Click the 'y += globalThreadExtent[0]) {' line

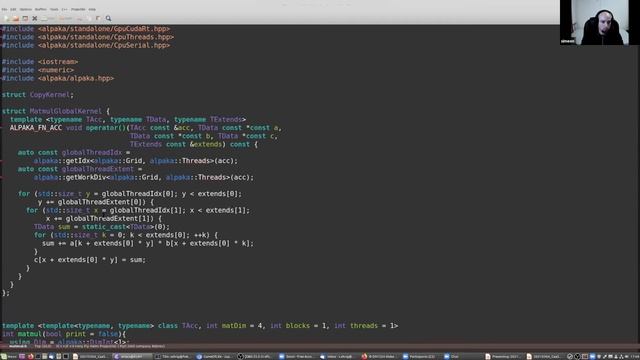click(96, 202)
